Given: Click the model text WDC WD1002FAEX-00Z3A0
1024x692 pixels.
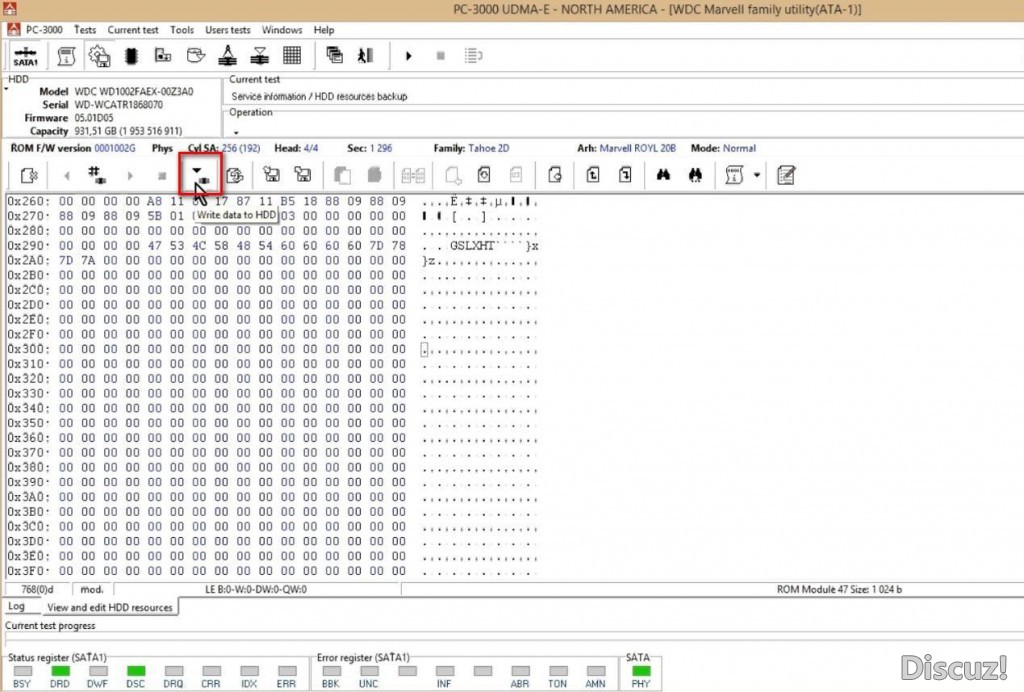Looking at the screenshot, I should point(134,91).
